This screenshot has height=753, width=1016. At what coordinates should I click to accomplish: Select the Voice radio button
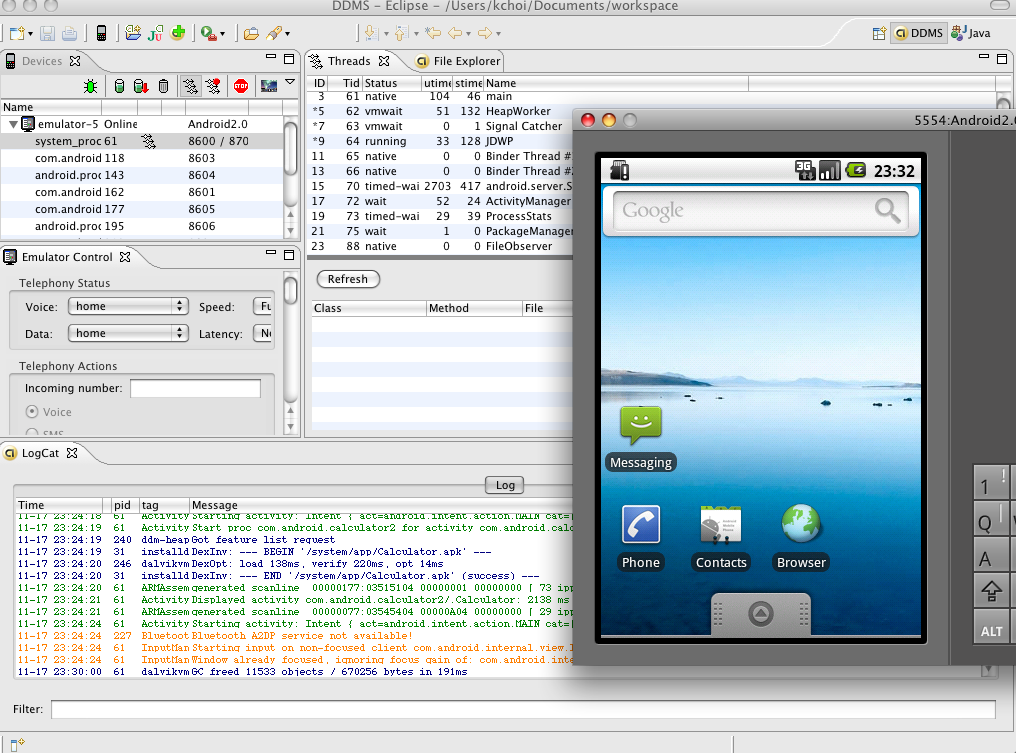point(32,411)
